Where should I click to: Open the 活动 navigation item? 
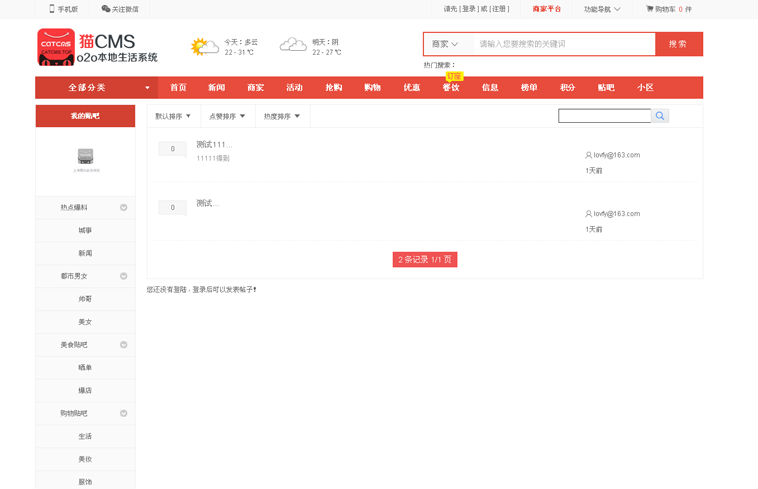click(x=294, y=87)
